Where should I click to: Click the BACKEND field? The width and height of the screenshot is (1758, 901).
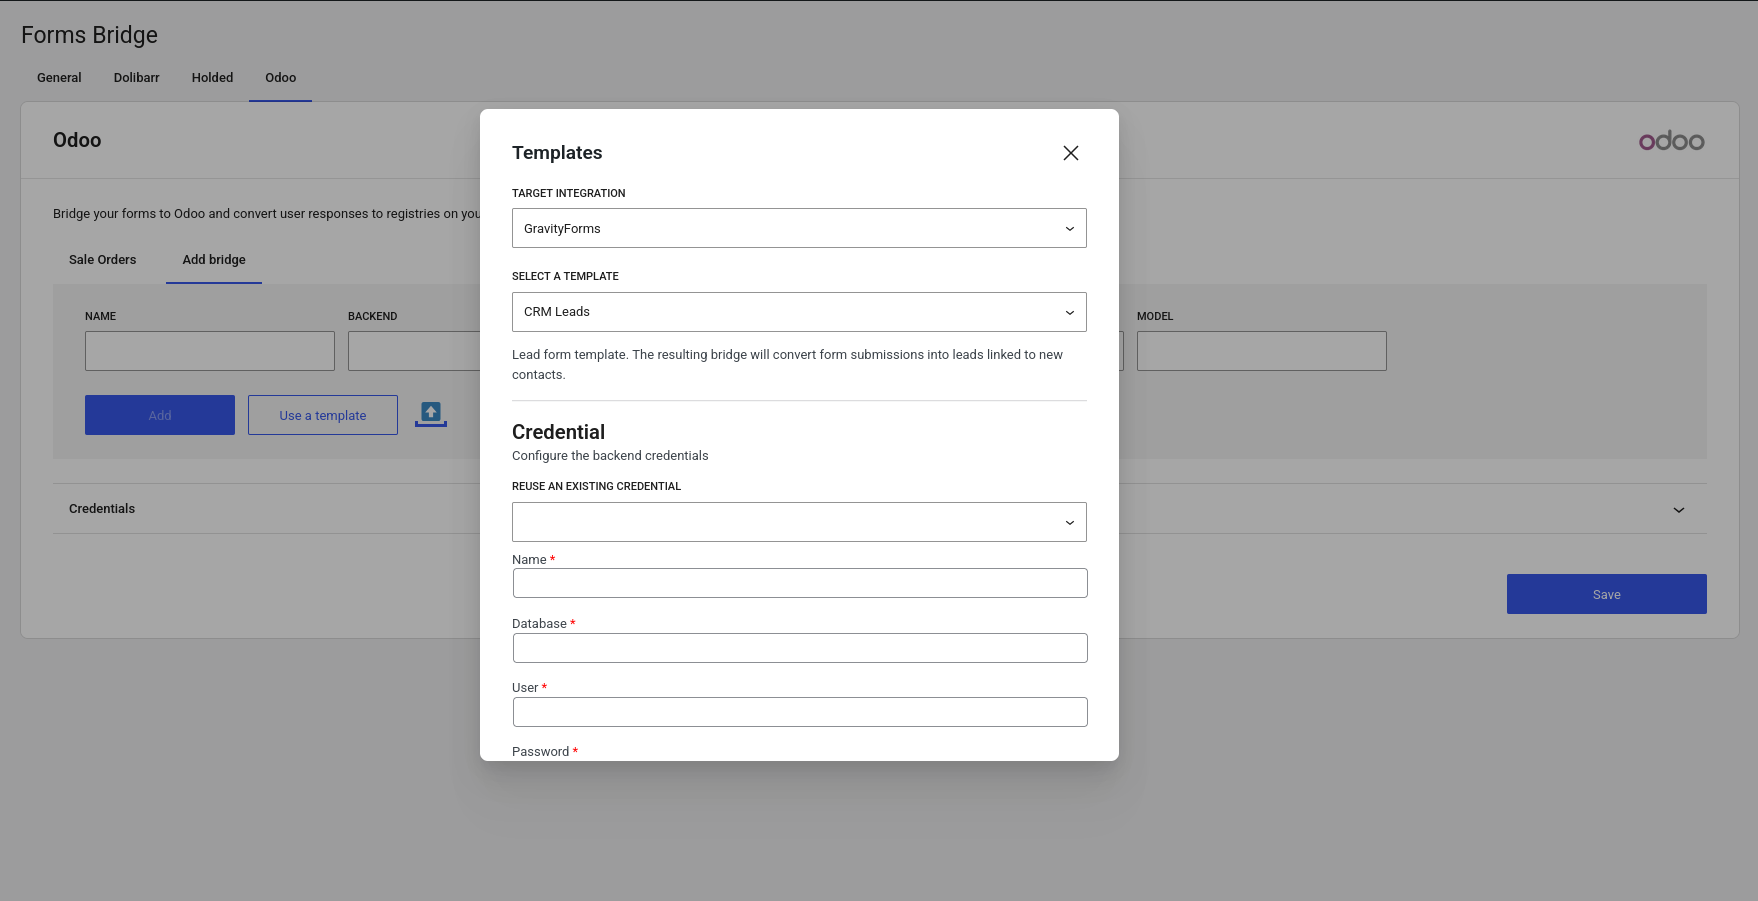pyautogui.click(x=414, y=351)
